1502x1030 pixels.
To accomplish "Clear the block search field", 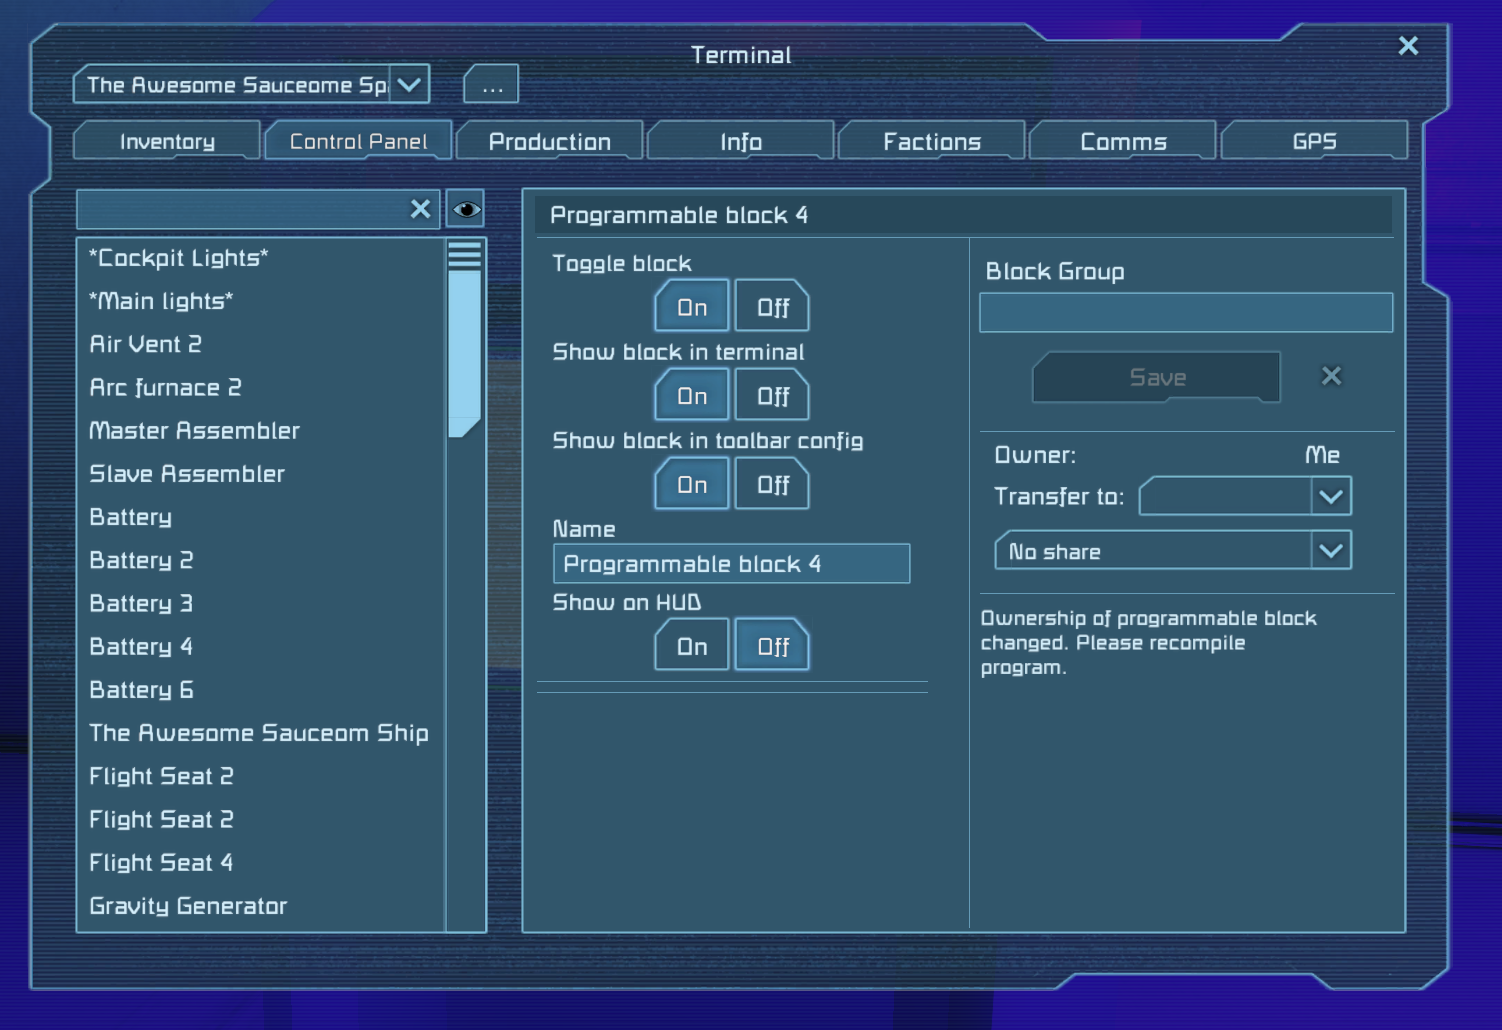I will point(420,208).
